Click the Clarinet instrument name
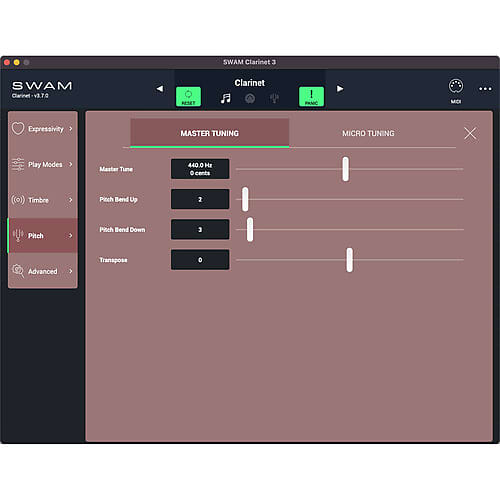The image size is (500, 500). (x=250, y=83)
